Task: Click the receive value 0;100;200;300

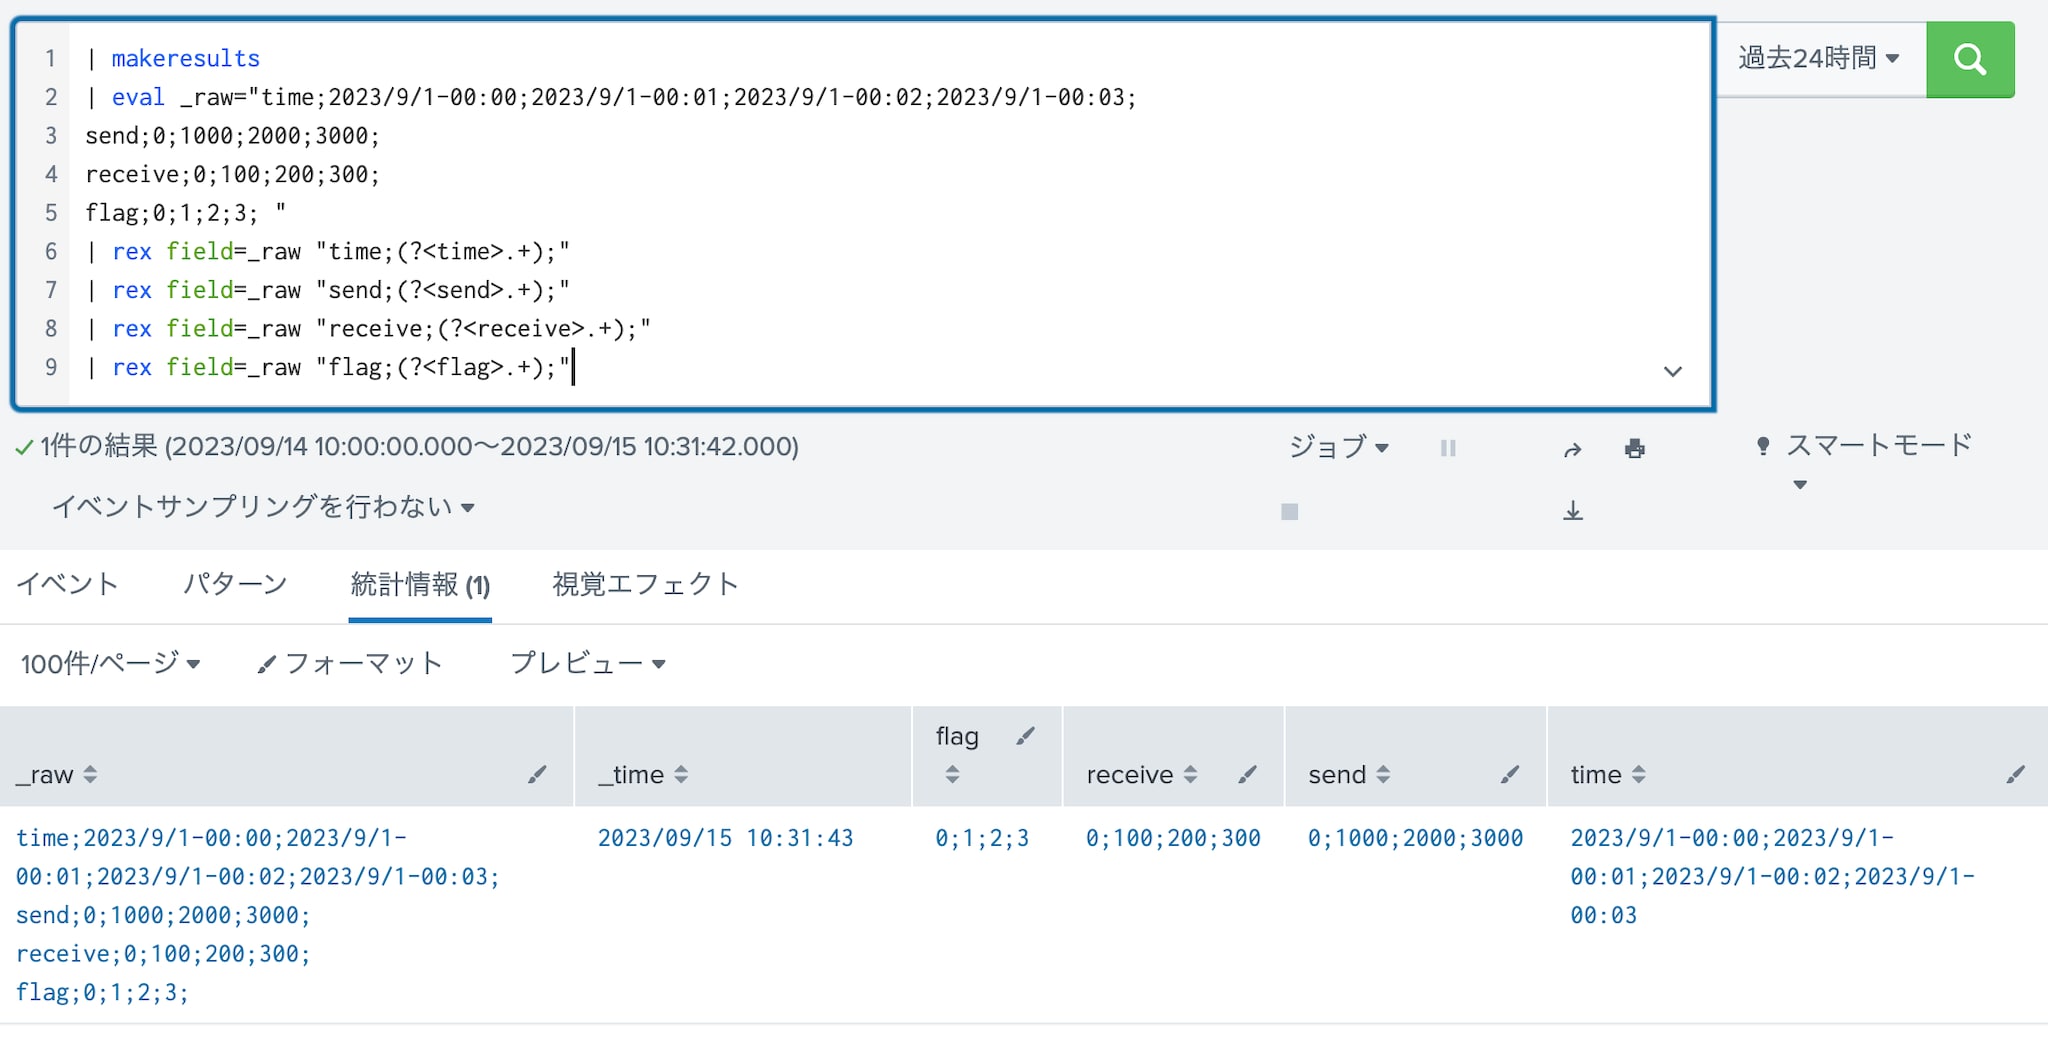Action: [x=1173, y=838]
